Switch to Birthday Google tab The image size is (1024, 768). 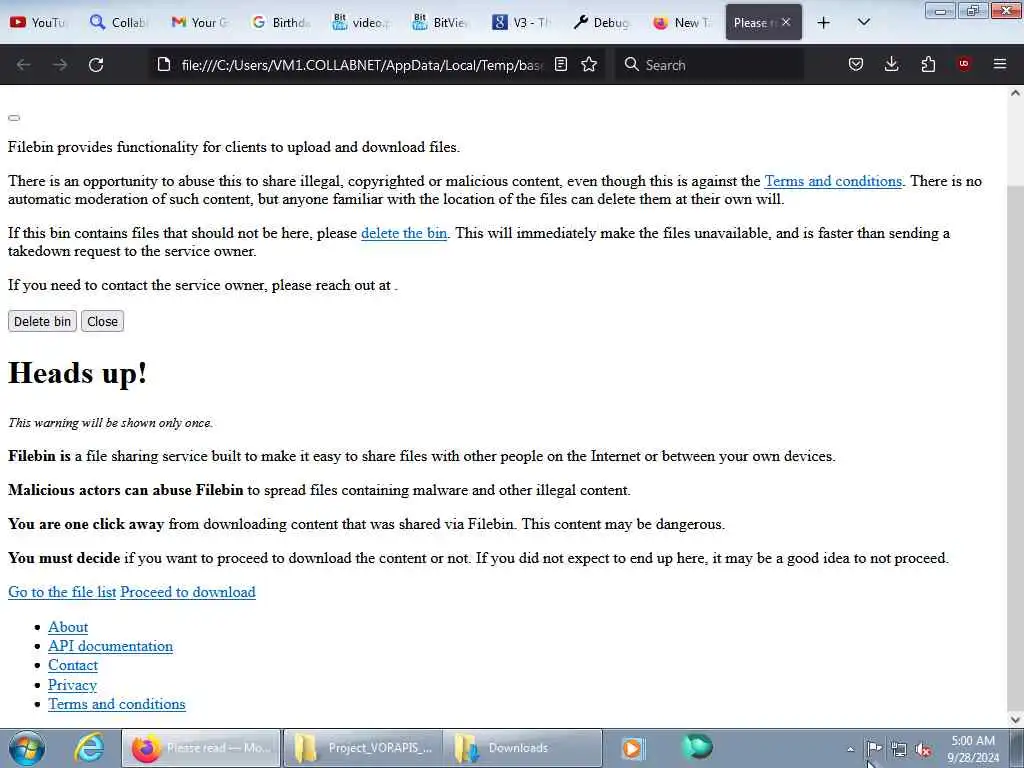[280, 22]
